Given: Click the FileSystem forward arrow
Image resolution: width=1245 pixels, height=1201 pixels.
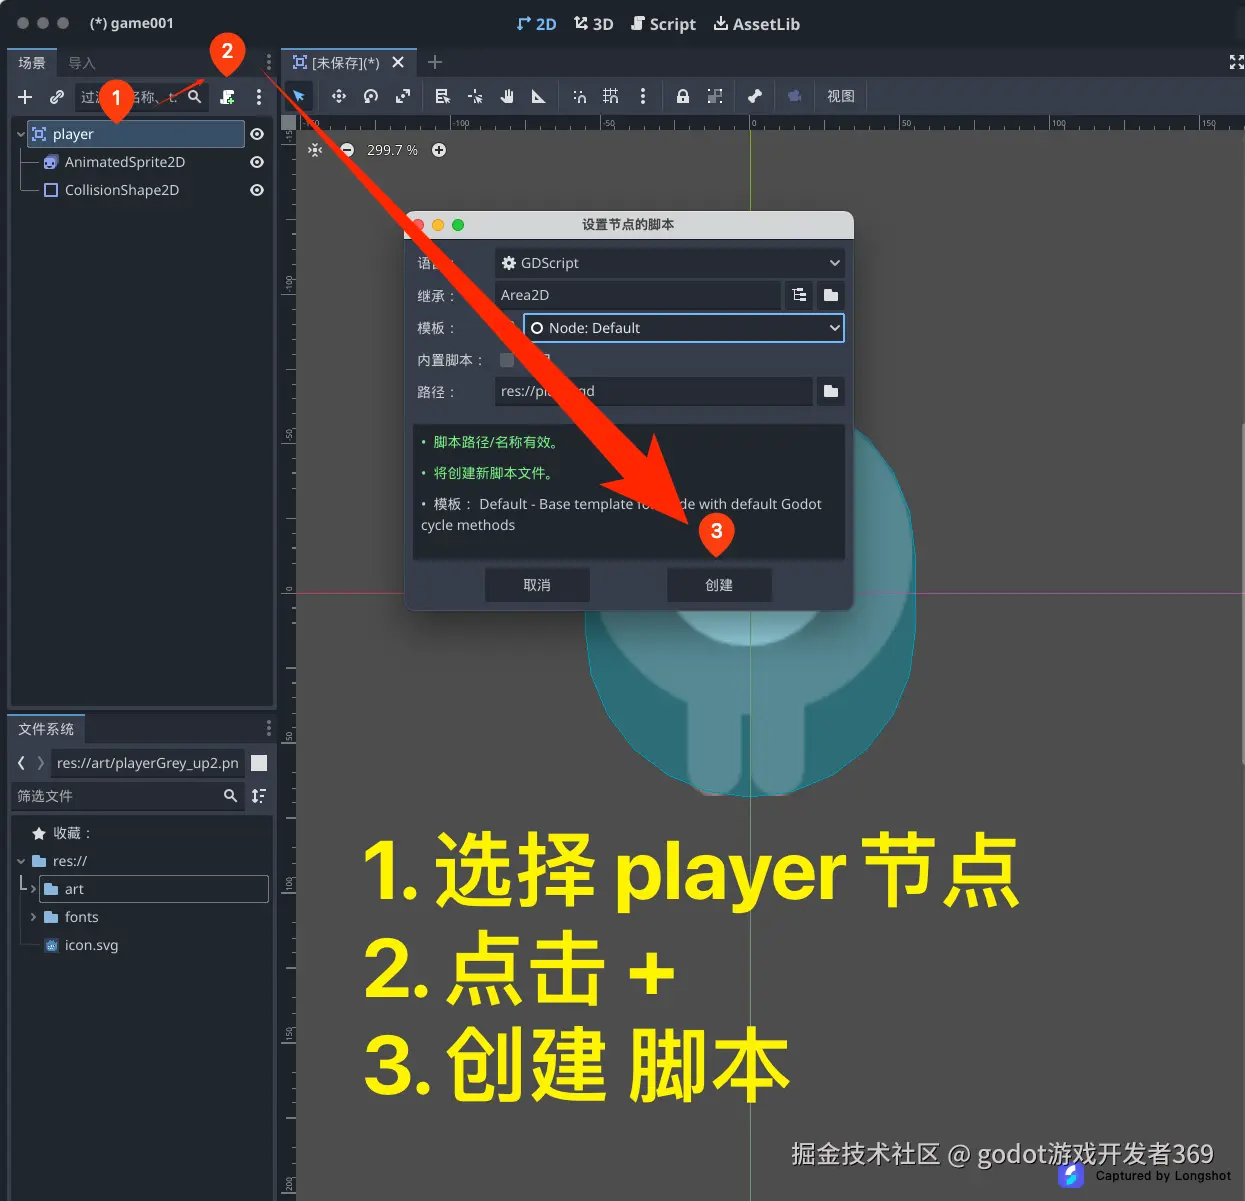Looking at the screenshot, I should 40,763.
